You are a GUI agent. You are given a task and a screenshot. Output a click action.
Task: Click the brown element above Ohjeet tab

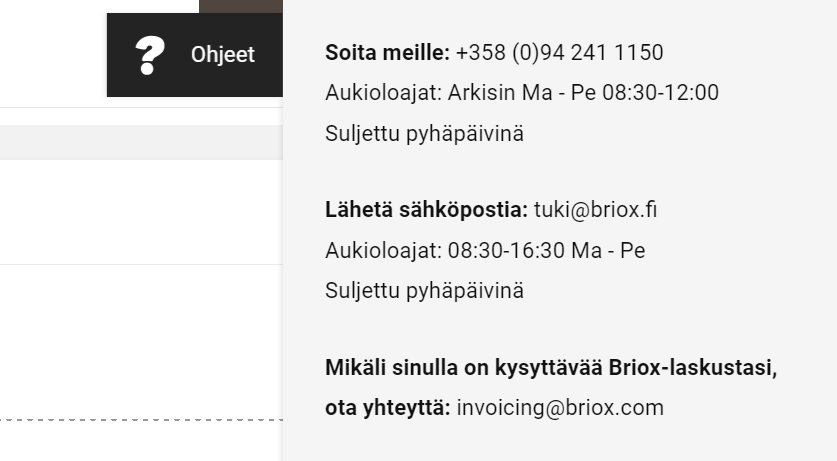pos(241,6)
